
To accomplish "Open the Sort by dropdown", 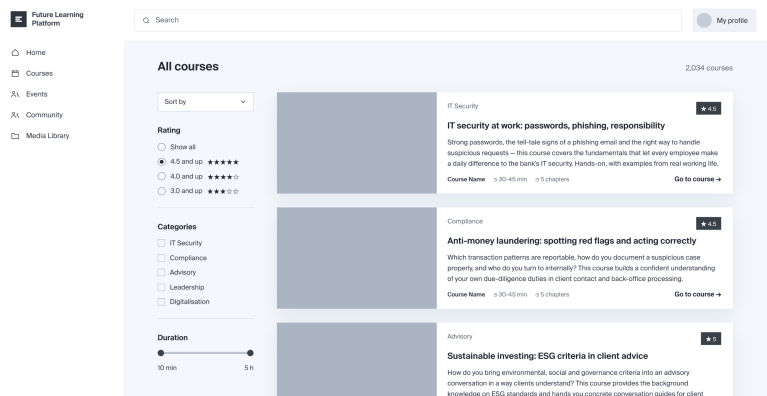I will coord(205,102).
